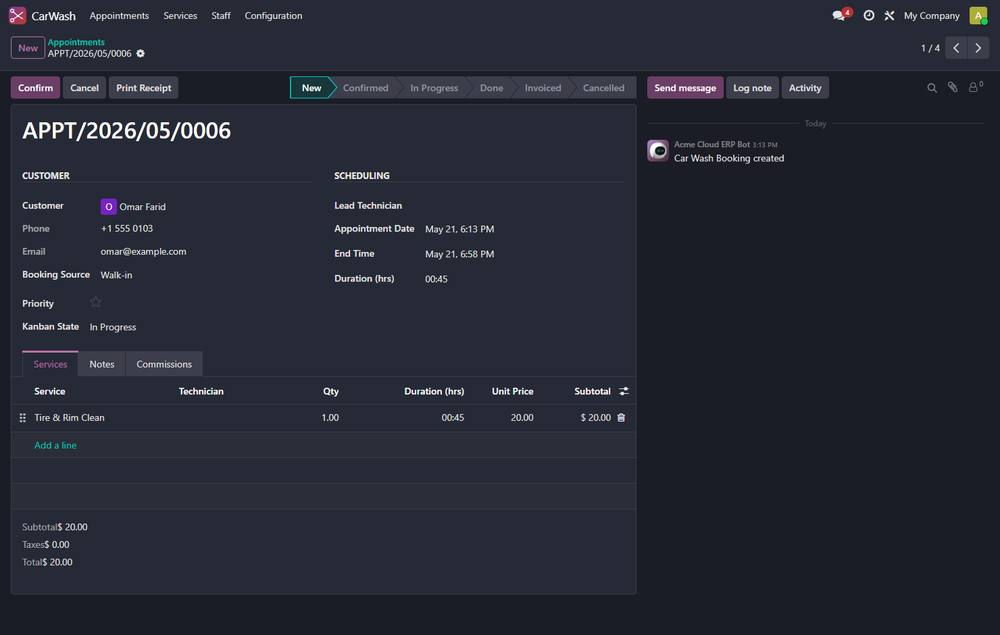Open the Services menu
Viewport: 1000px width, 635px height.
180,15
